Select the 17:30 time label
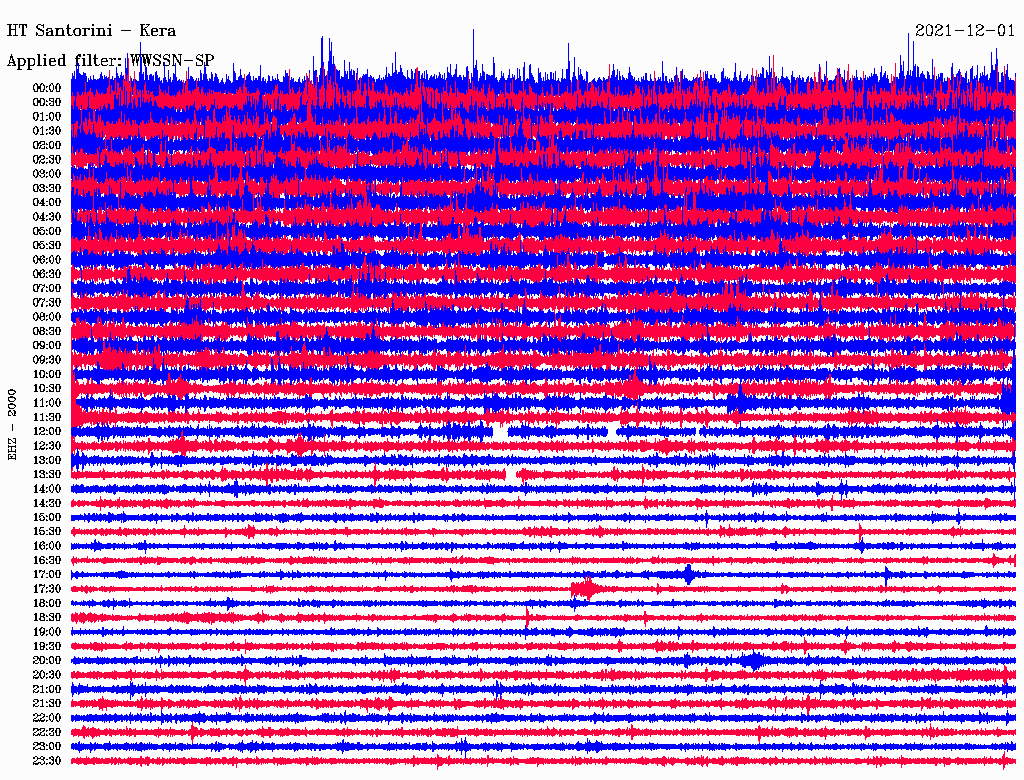The width and height of the screenshot is (1024, 780). pos(47,589)
